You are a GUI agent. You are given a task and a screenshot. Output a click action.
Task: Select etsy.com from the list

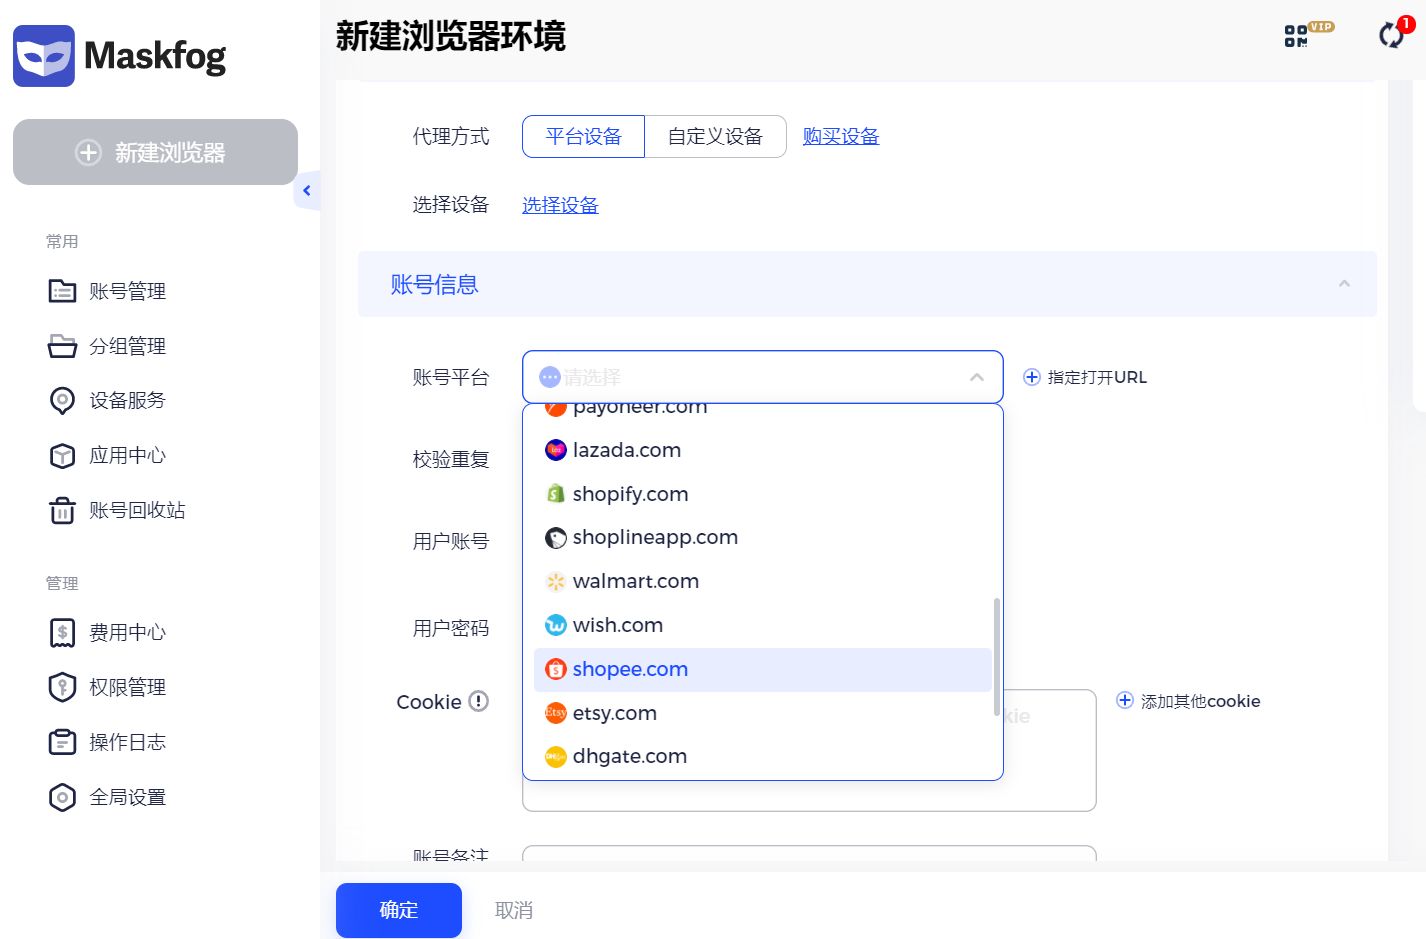(763, 713)
